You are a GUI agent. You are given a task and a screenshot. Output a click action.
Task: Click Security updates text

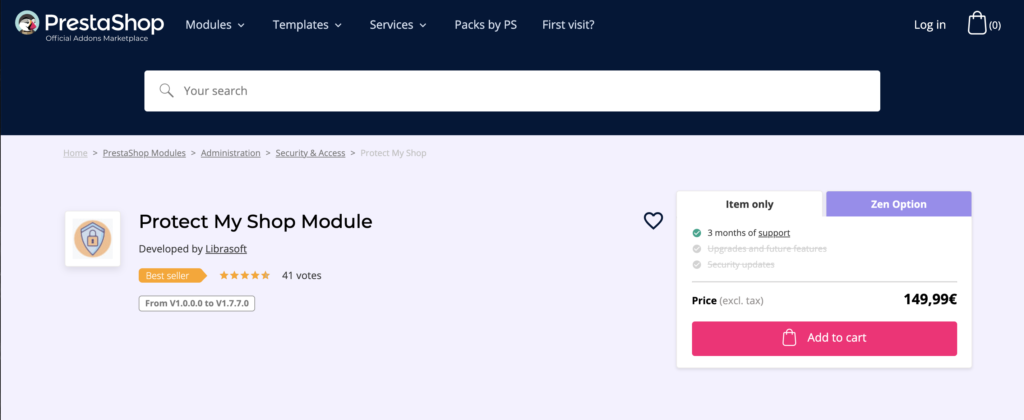pyautogui.click(x=741, y=265)
